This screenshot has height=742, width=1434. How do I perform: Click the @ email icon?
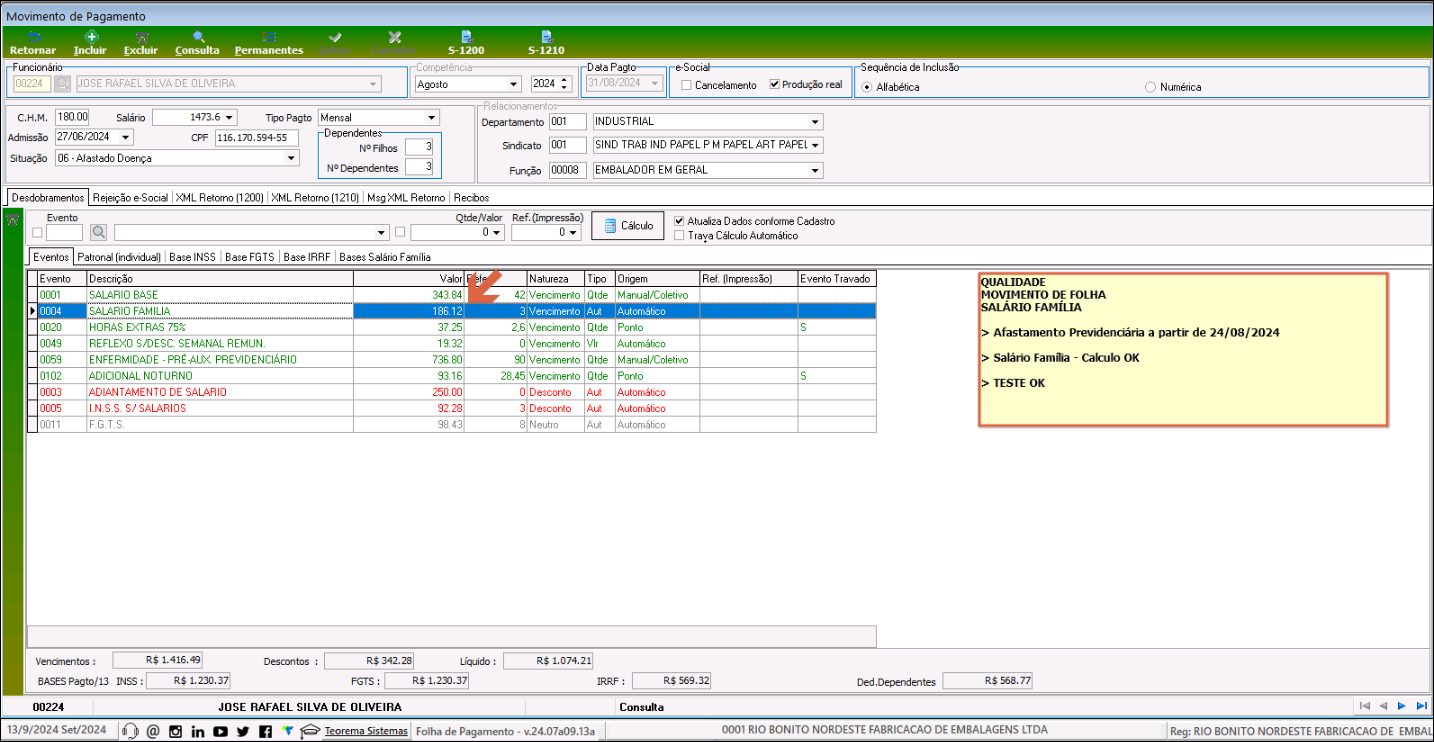153,731
